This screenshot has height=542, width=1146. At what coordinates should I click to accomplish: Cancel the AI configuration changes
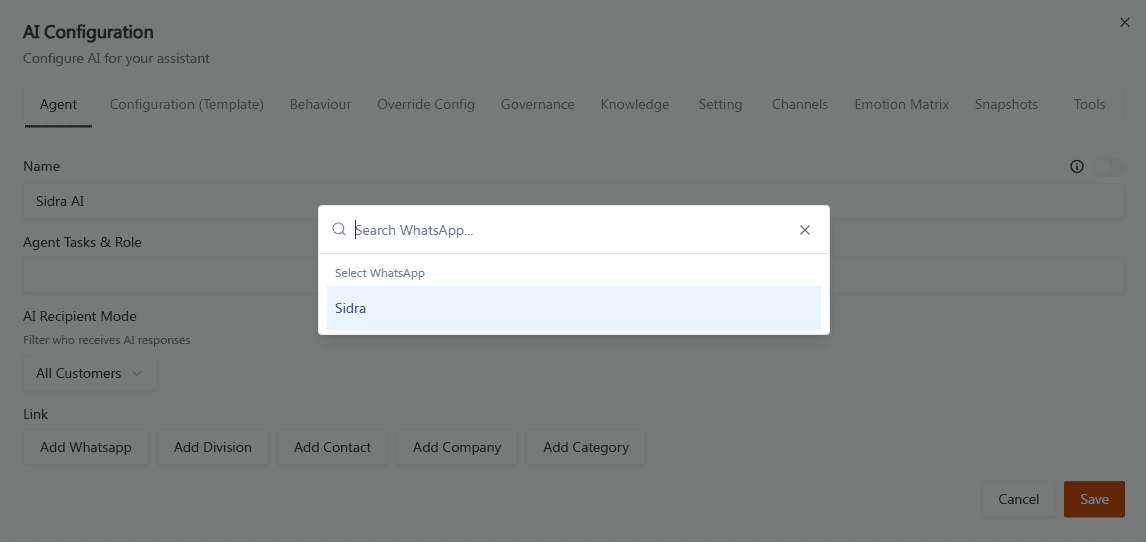[1019, 500]
